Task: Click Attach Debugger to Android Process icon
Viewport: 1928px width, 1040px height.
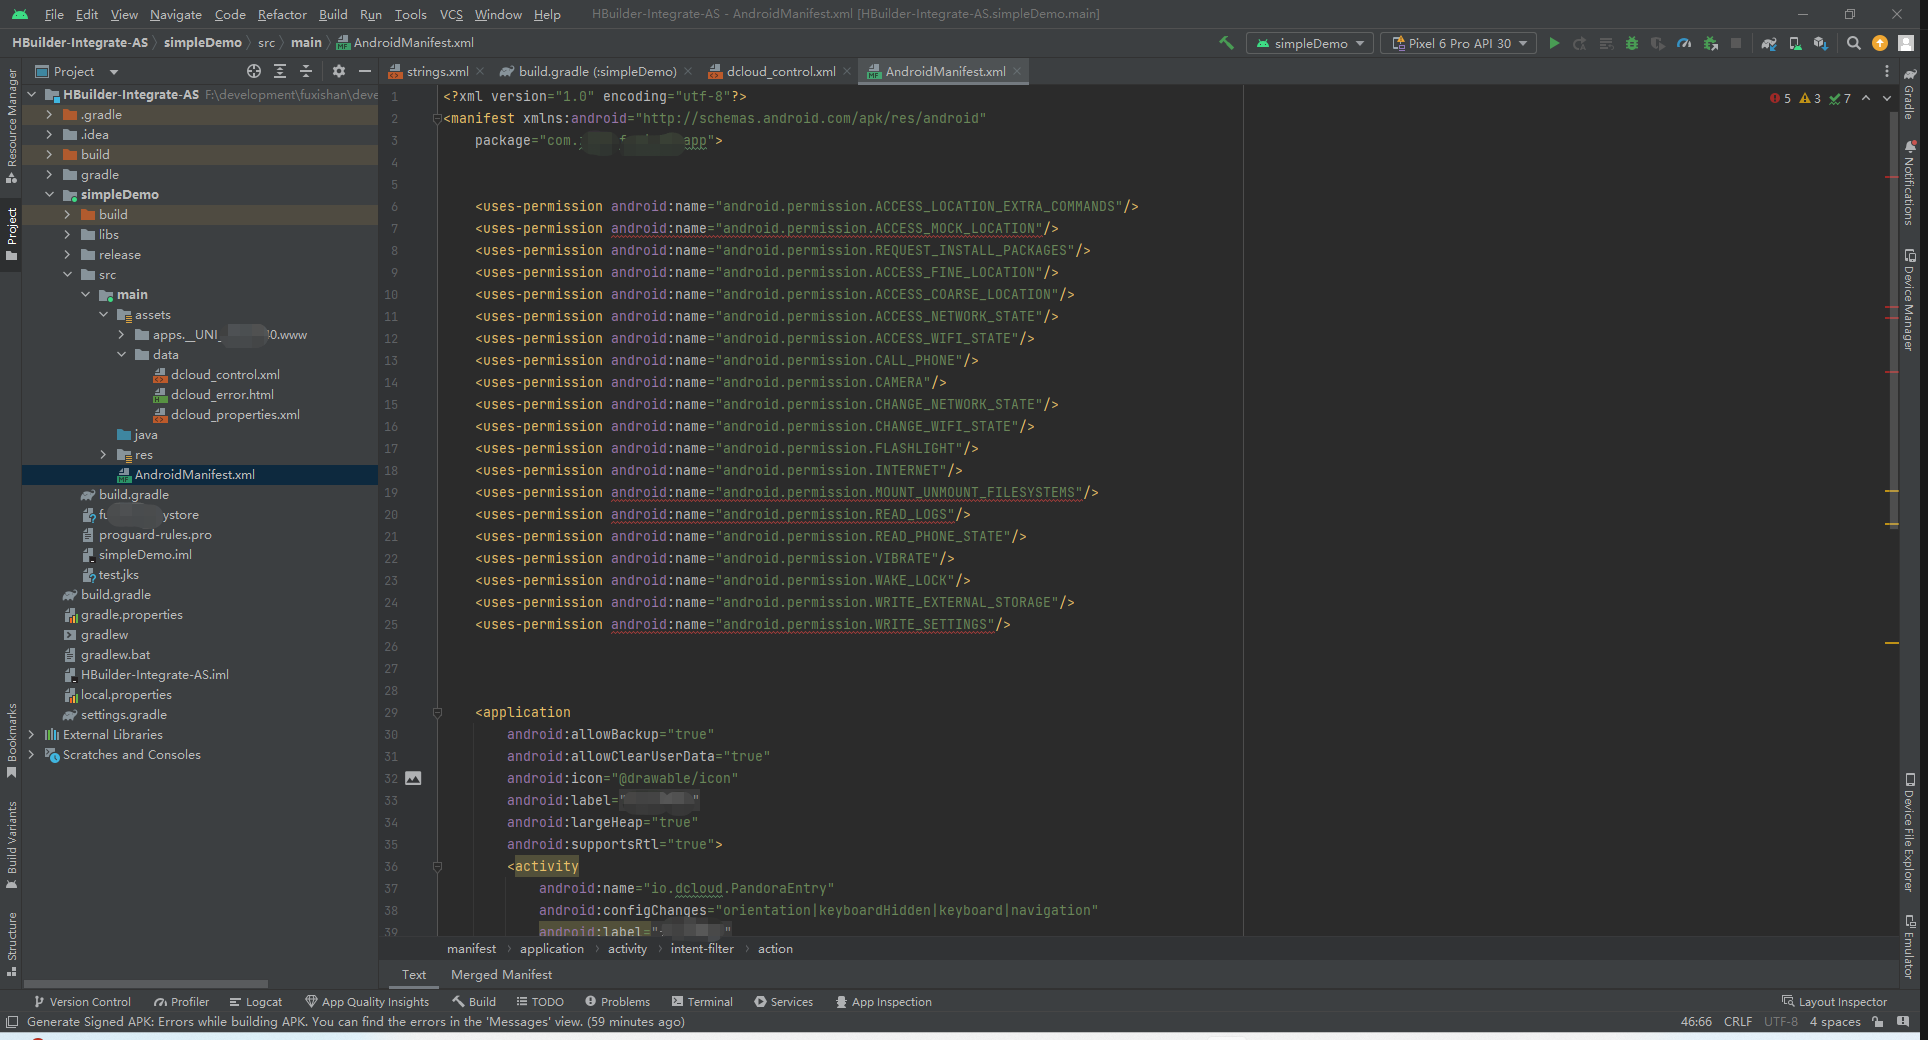Action: click(x=1710, y=43)
